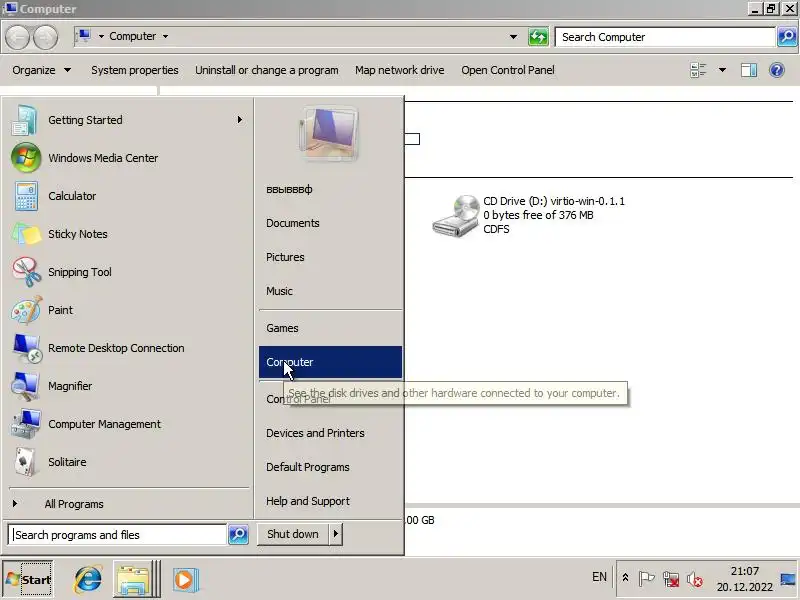Click Map network drive
The image size is (800, 600).
pyautogui.click(x=399, y=70)
